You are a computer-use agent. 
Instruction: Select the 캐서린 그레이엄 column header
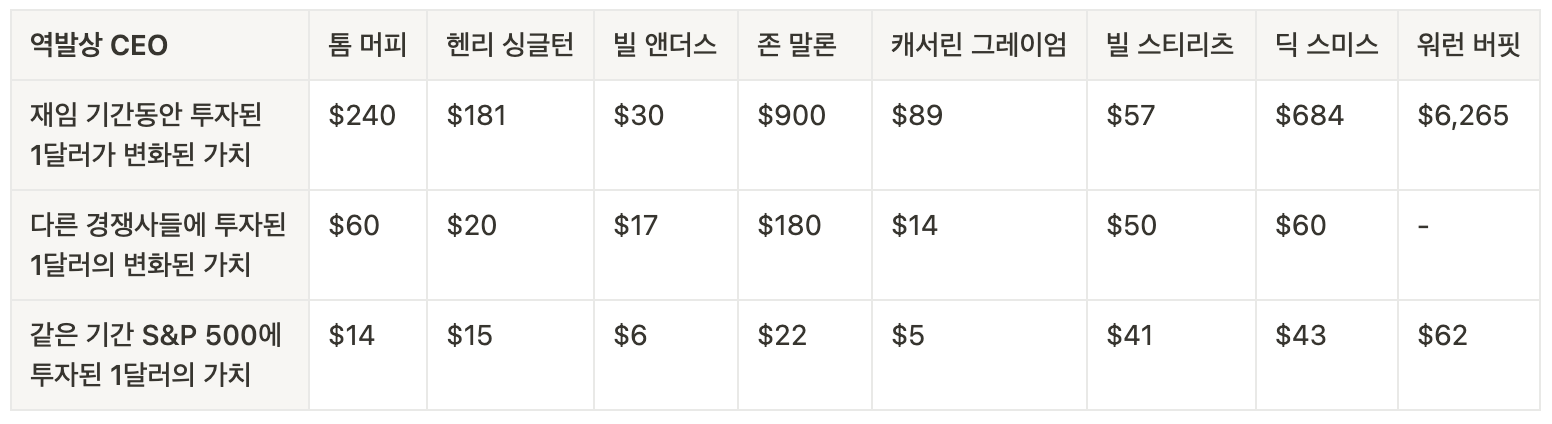[979, 46]
